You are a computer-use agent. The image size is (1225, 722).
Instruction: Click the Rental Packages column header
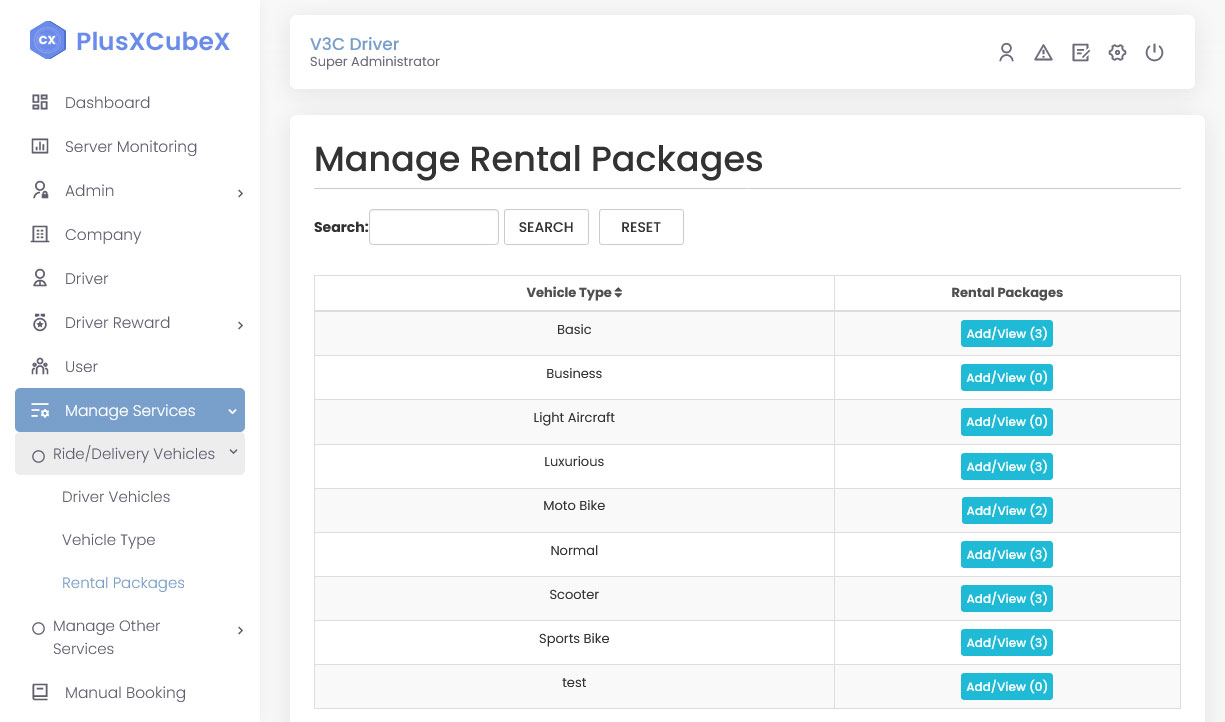(x=1007, y=293)
